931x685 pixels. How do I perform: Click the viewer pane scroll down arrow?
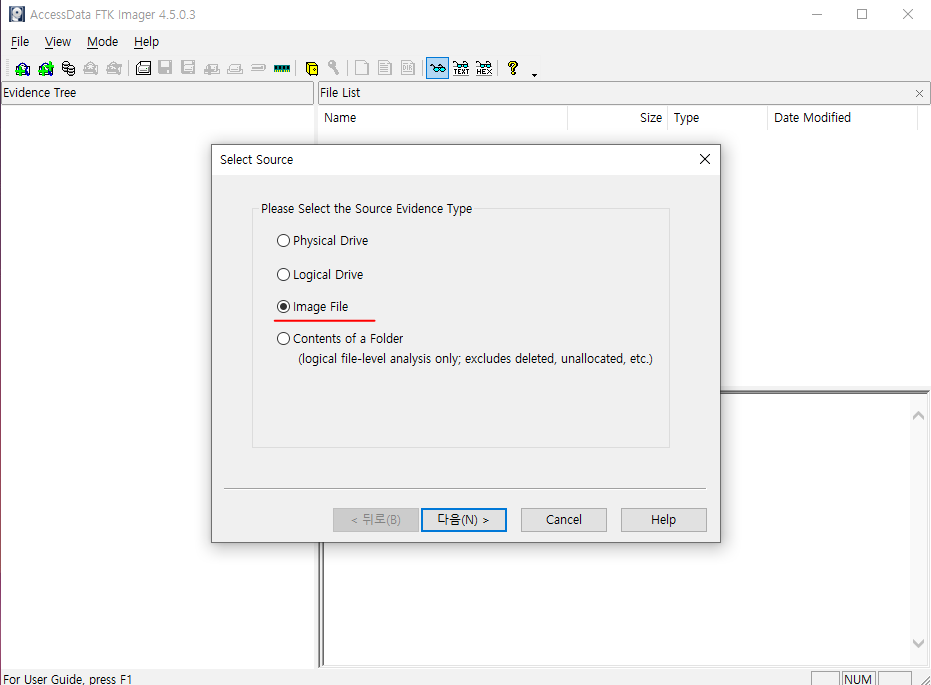pos(918,643)
